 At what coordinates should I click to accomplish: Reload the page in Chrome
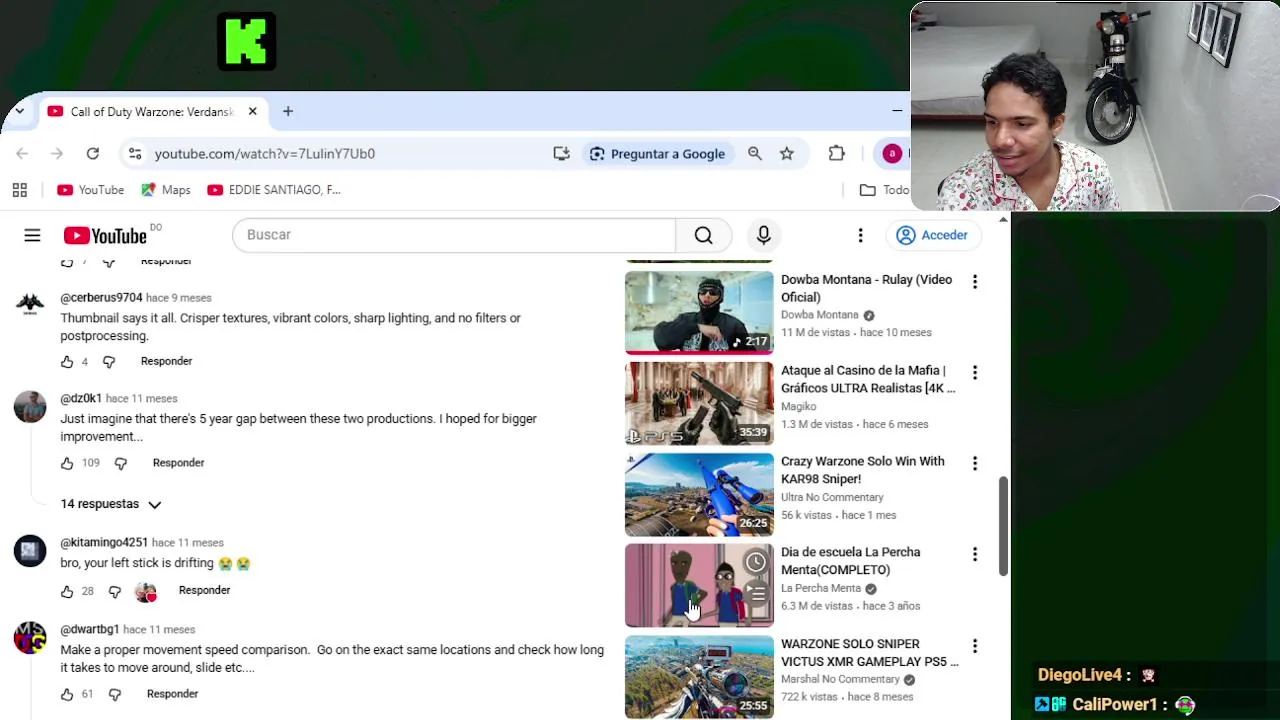point(92,153)
